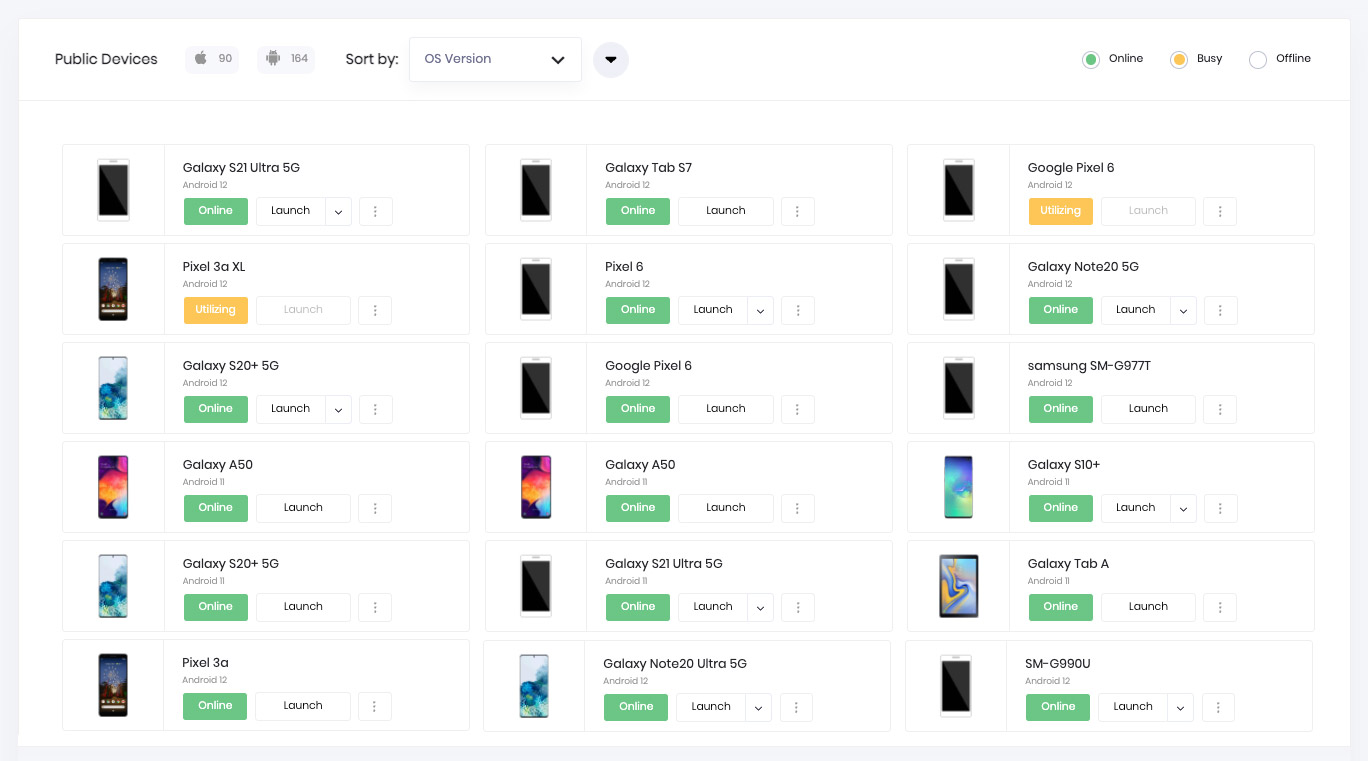This screenshot has width=1368, height=761.
Task: Expand Launch arrow for Android 11 Galaxy S21 Ultra 5G
Action: click(760, 607)
